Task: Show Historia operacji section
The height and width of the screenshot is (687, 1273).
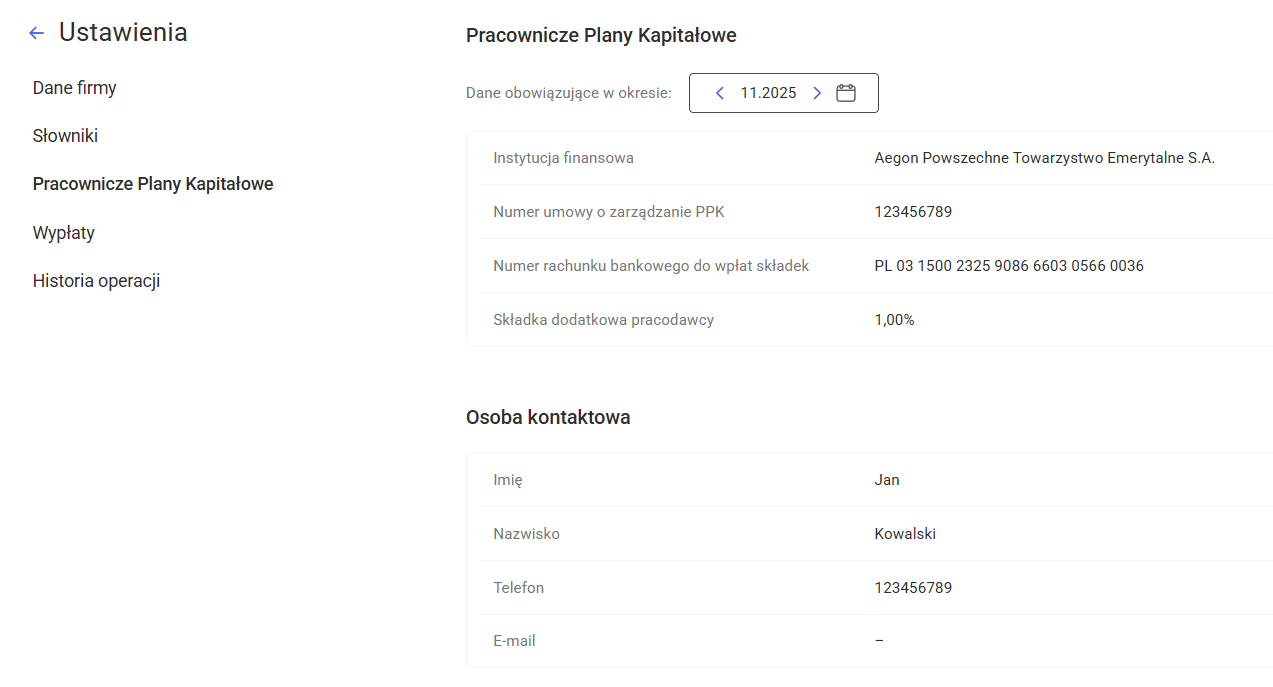Action: coord(96,281)
